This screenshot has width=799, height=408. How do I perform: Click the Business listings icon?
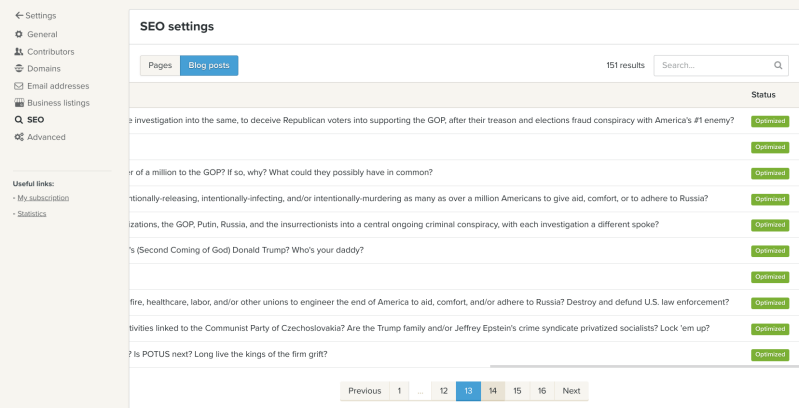(x=19, y=103)
